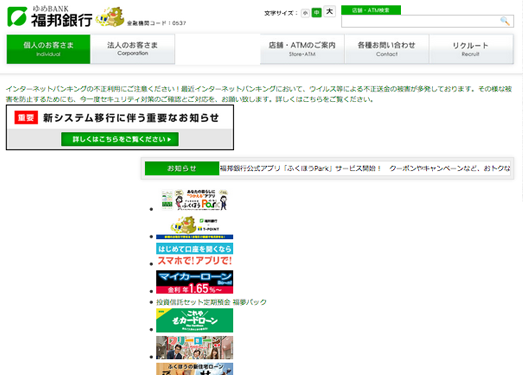The image size is (523, 375).
Task: Click the 金融機関コード 0537 text
Action: point(156,23)
